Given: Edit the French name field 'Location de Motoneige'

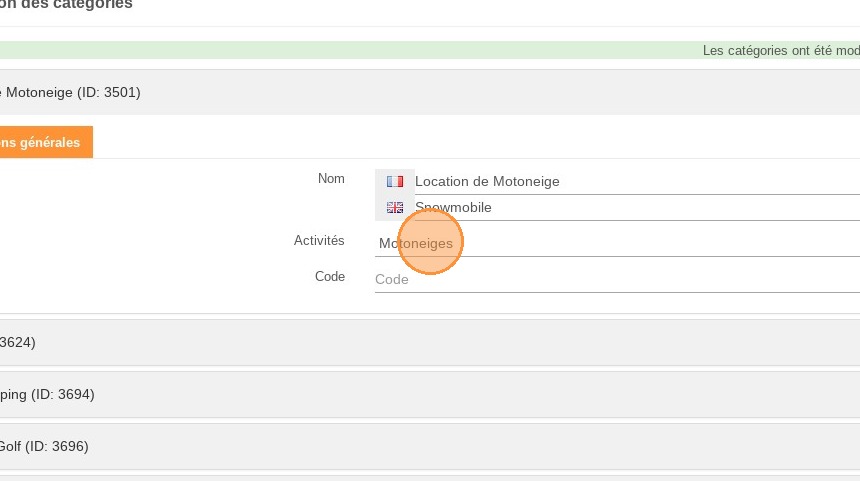Looking at the screenshot, I should 637,182.
